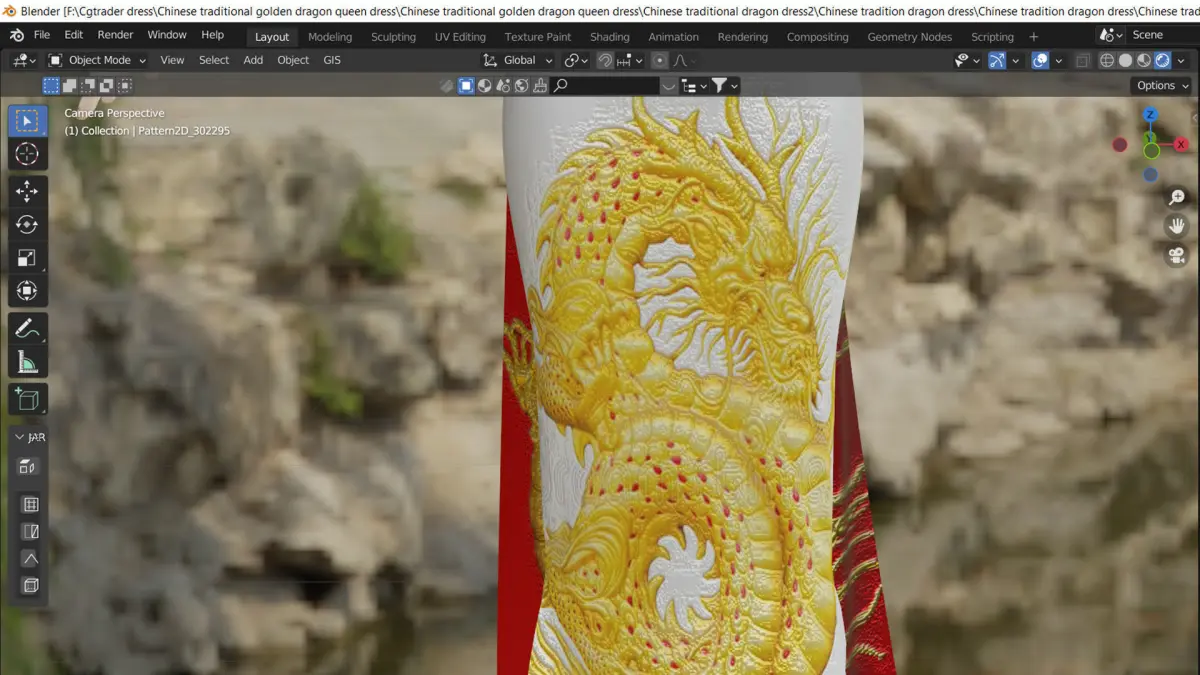Add a new workspace with plus
1200x675 pixels.
tap(1033, 37)
